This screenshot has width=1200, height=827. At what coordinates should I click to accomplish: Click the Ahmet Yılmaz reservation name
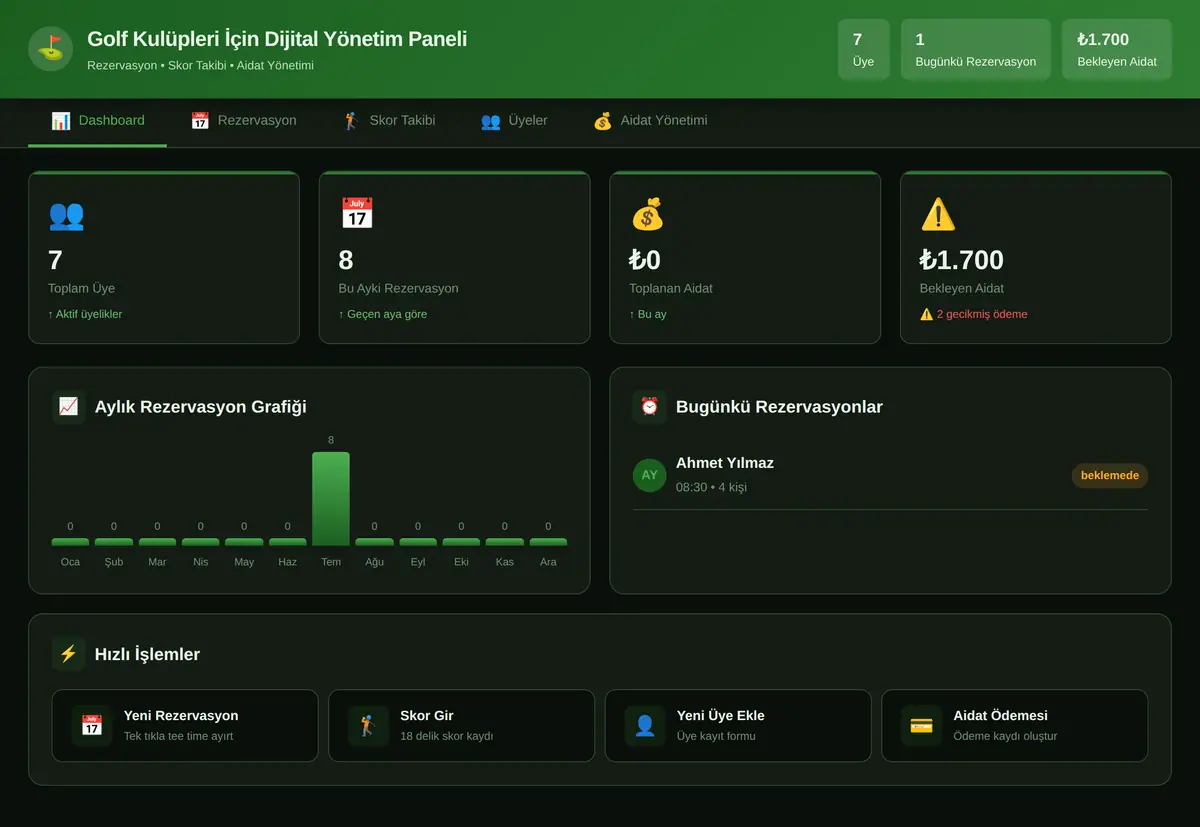pyautogui.click(x=725, y=463)
